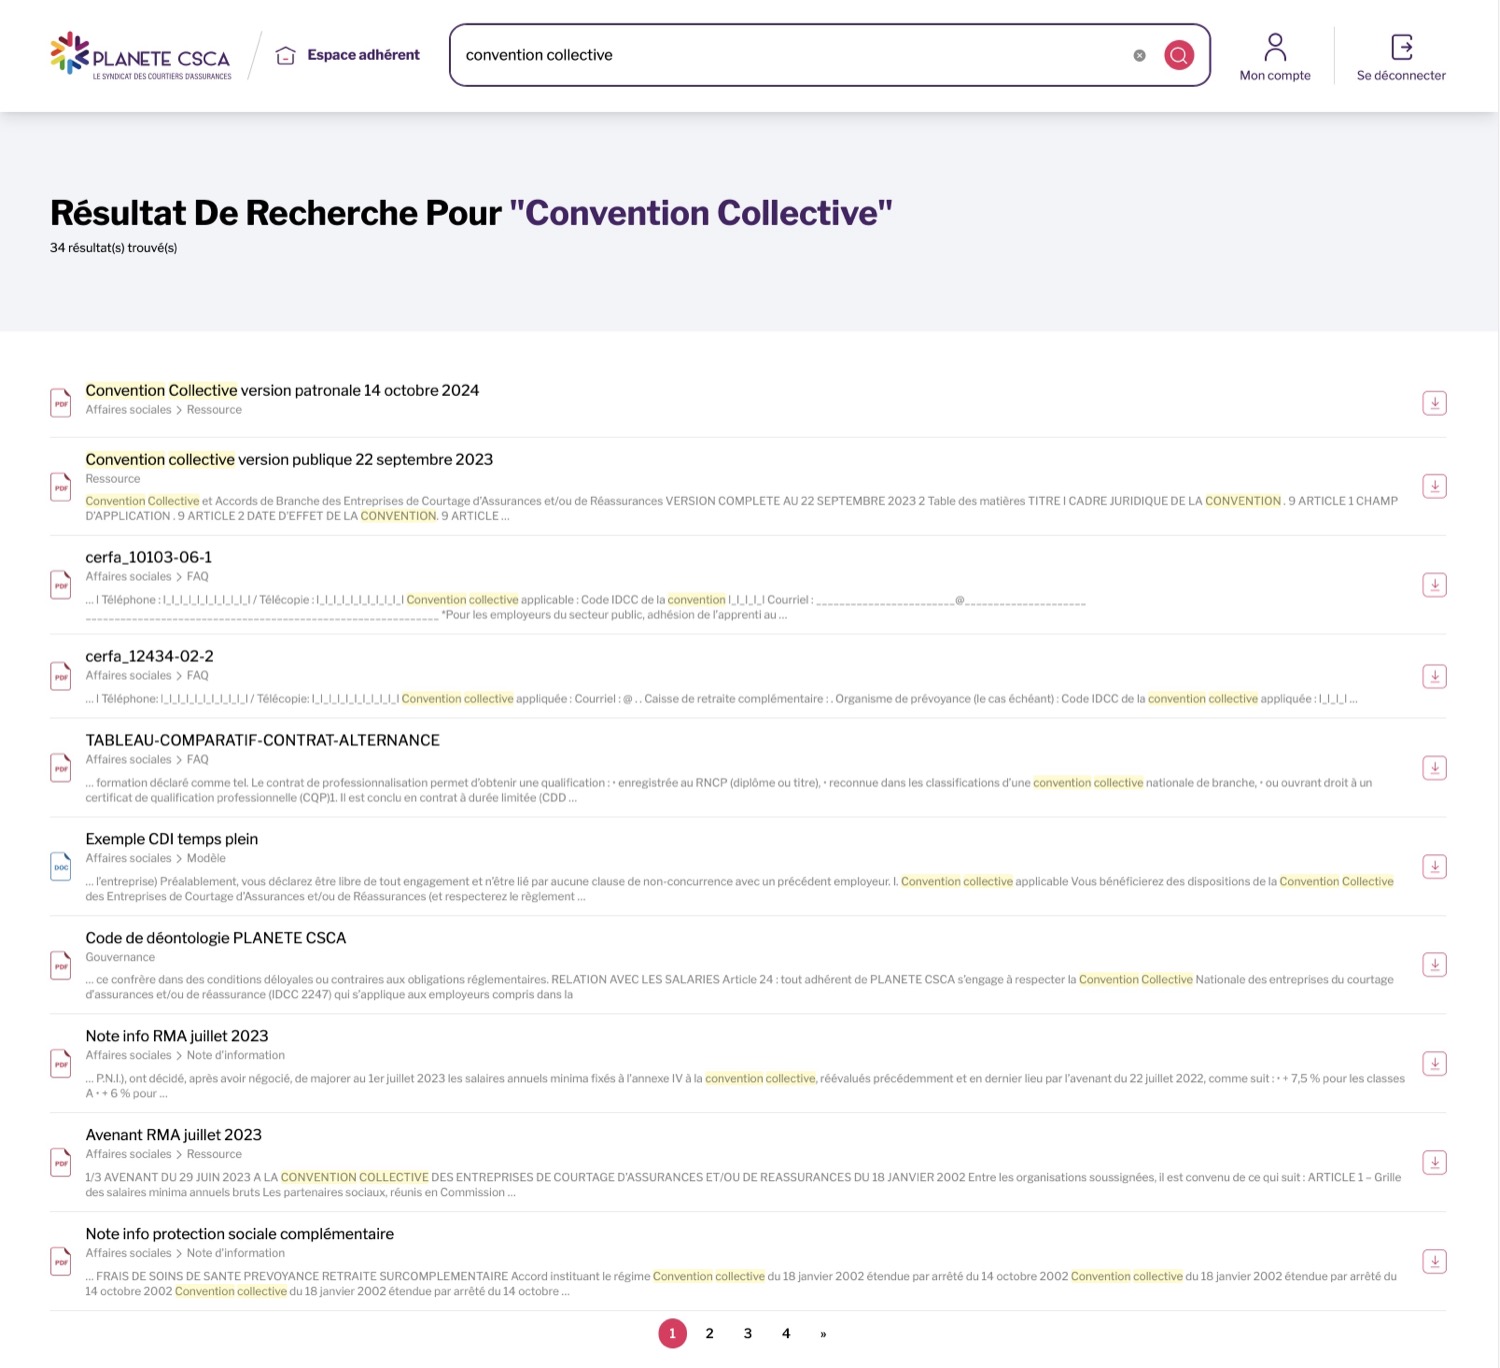The height and width of the screenshot is (1368, 1500).
Task: Download the cerfa_10103-06-1 document
Action: click(1434, 585)
